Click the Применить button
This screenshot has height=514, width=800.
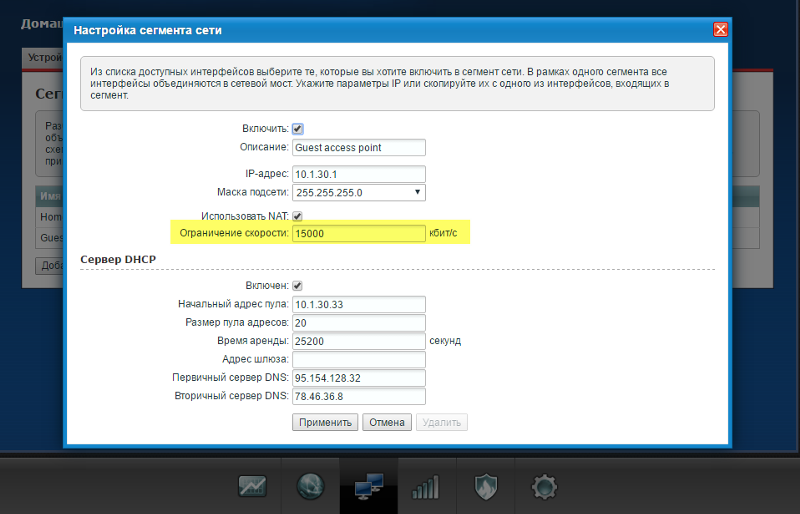coord(325,422)
